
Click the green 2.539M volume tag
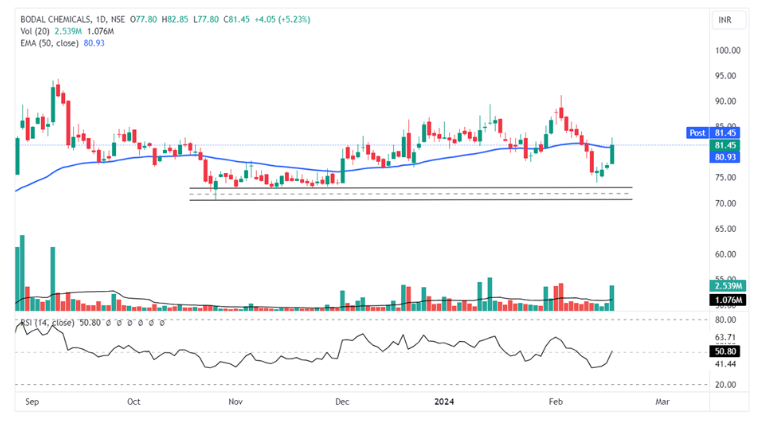pos(725,287)
